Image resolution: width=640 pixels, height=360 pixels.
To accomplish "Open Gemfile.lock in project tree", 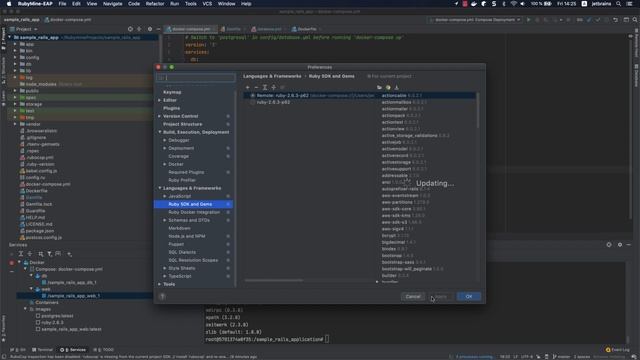I will point(39,204).
